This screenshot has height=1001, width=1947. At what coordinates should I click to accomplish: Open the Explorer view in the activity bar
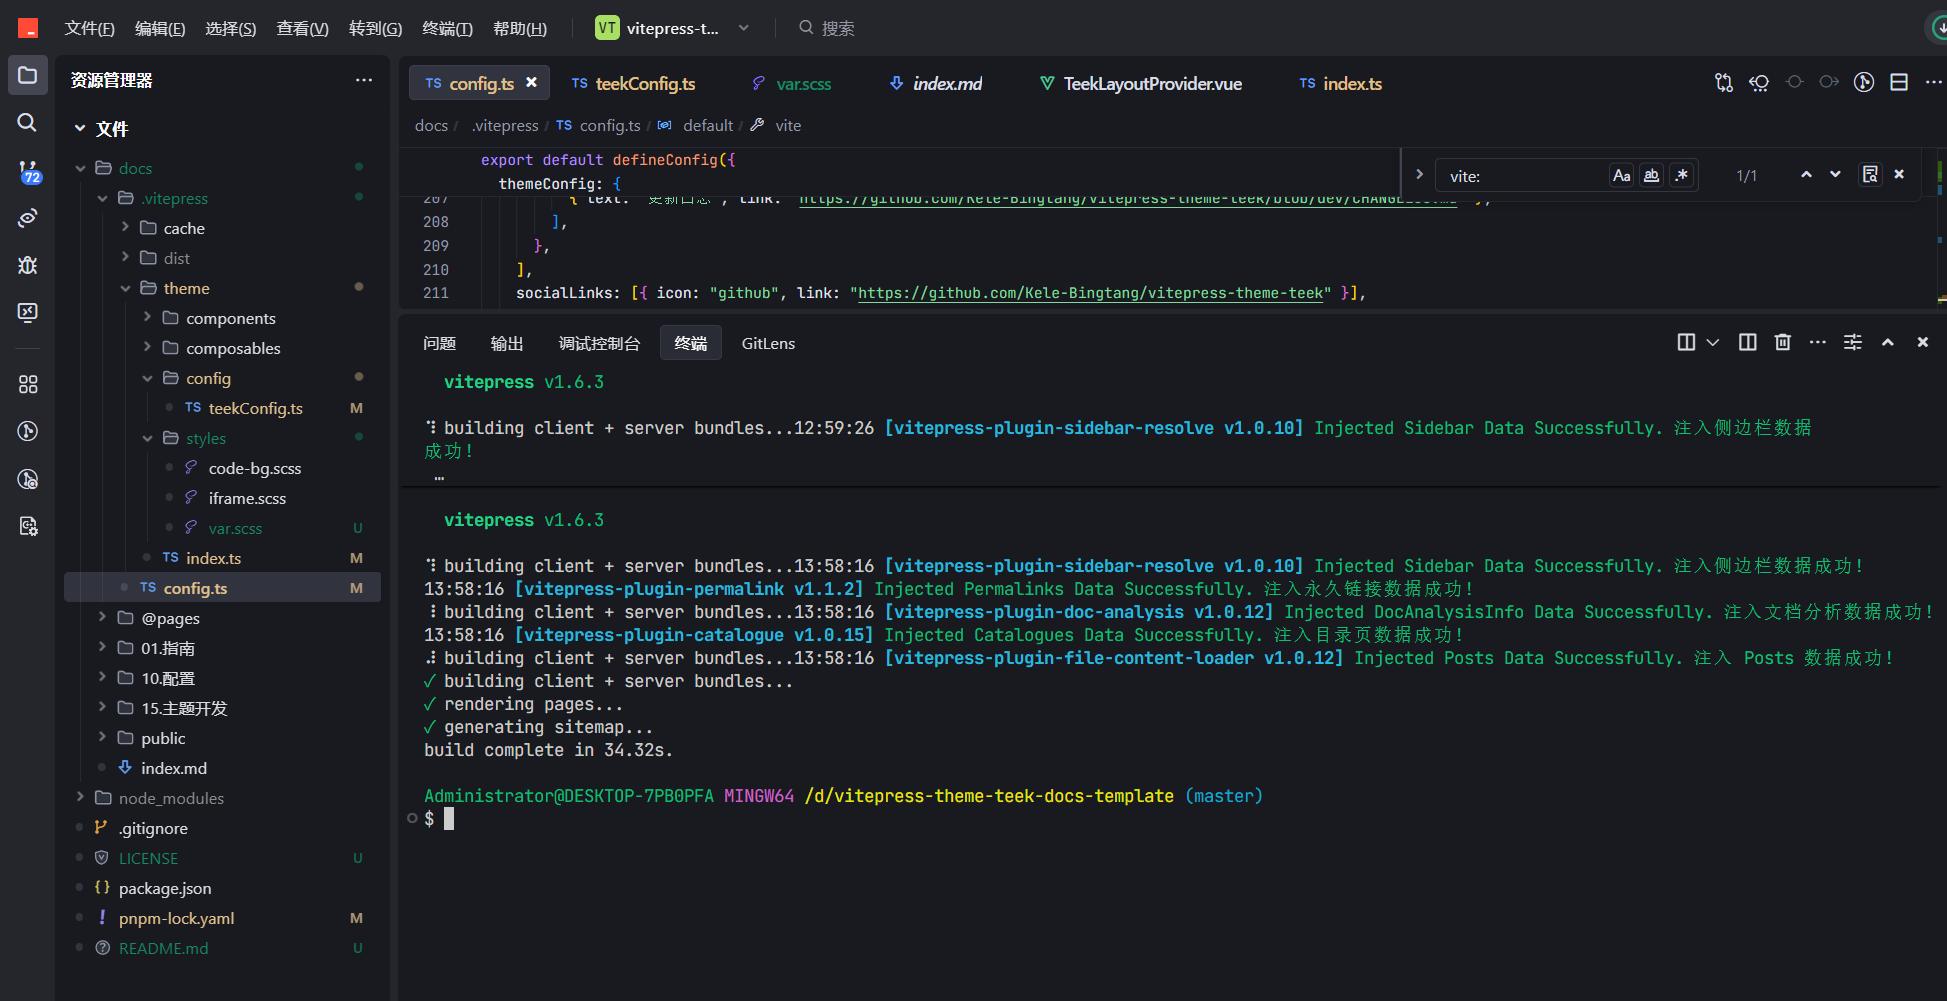coord(28,76)
